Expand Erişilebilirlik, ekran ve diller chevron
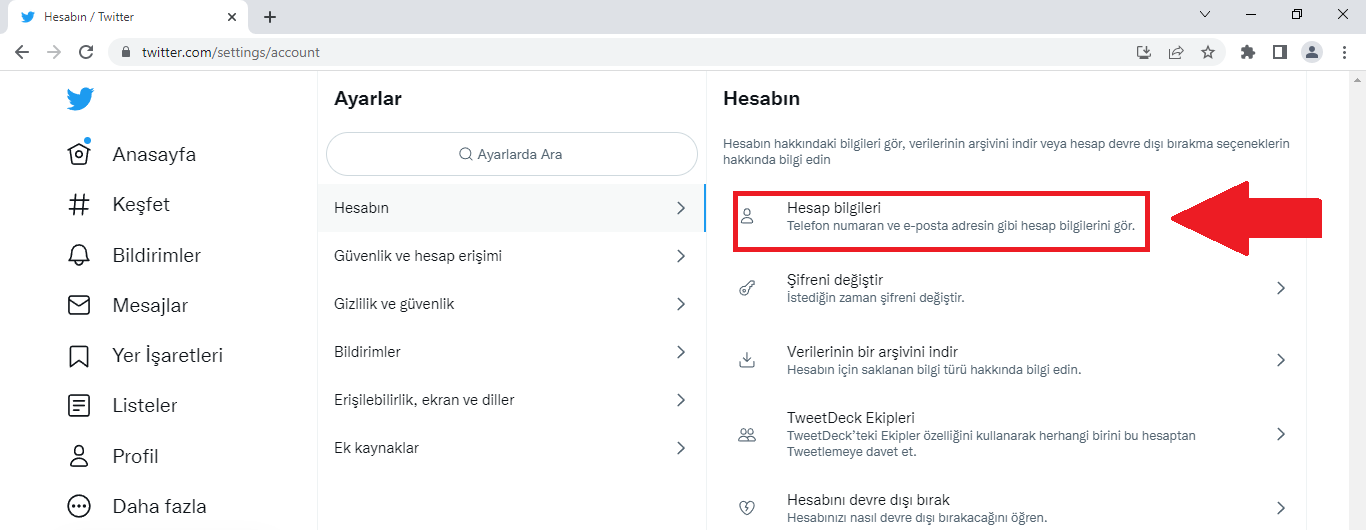 tap(681, 400)
